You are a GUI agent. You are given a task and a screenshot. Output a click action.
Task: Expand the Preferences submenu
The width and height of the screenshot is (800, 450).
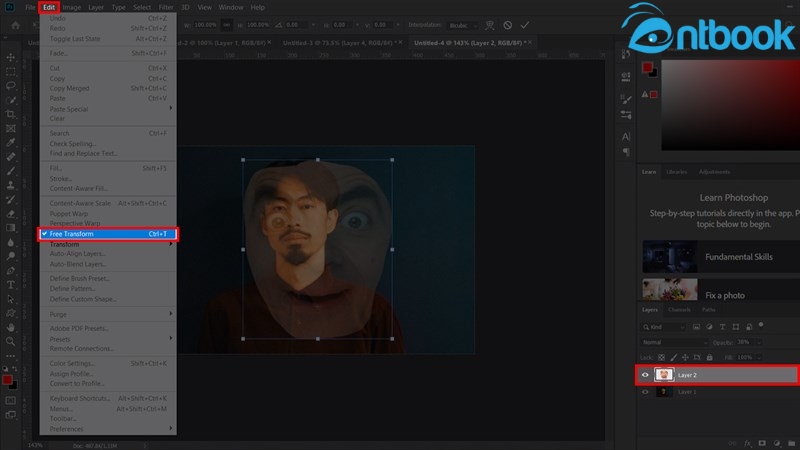point(108,429)
